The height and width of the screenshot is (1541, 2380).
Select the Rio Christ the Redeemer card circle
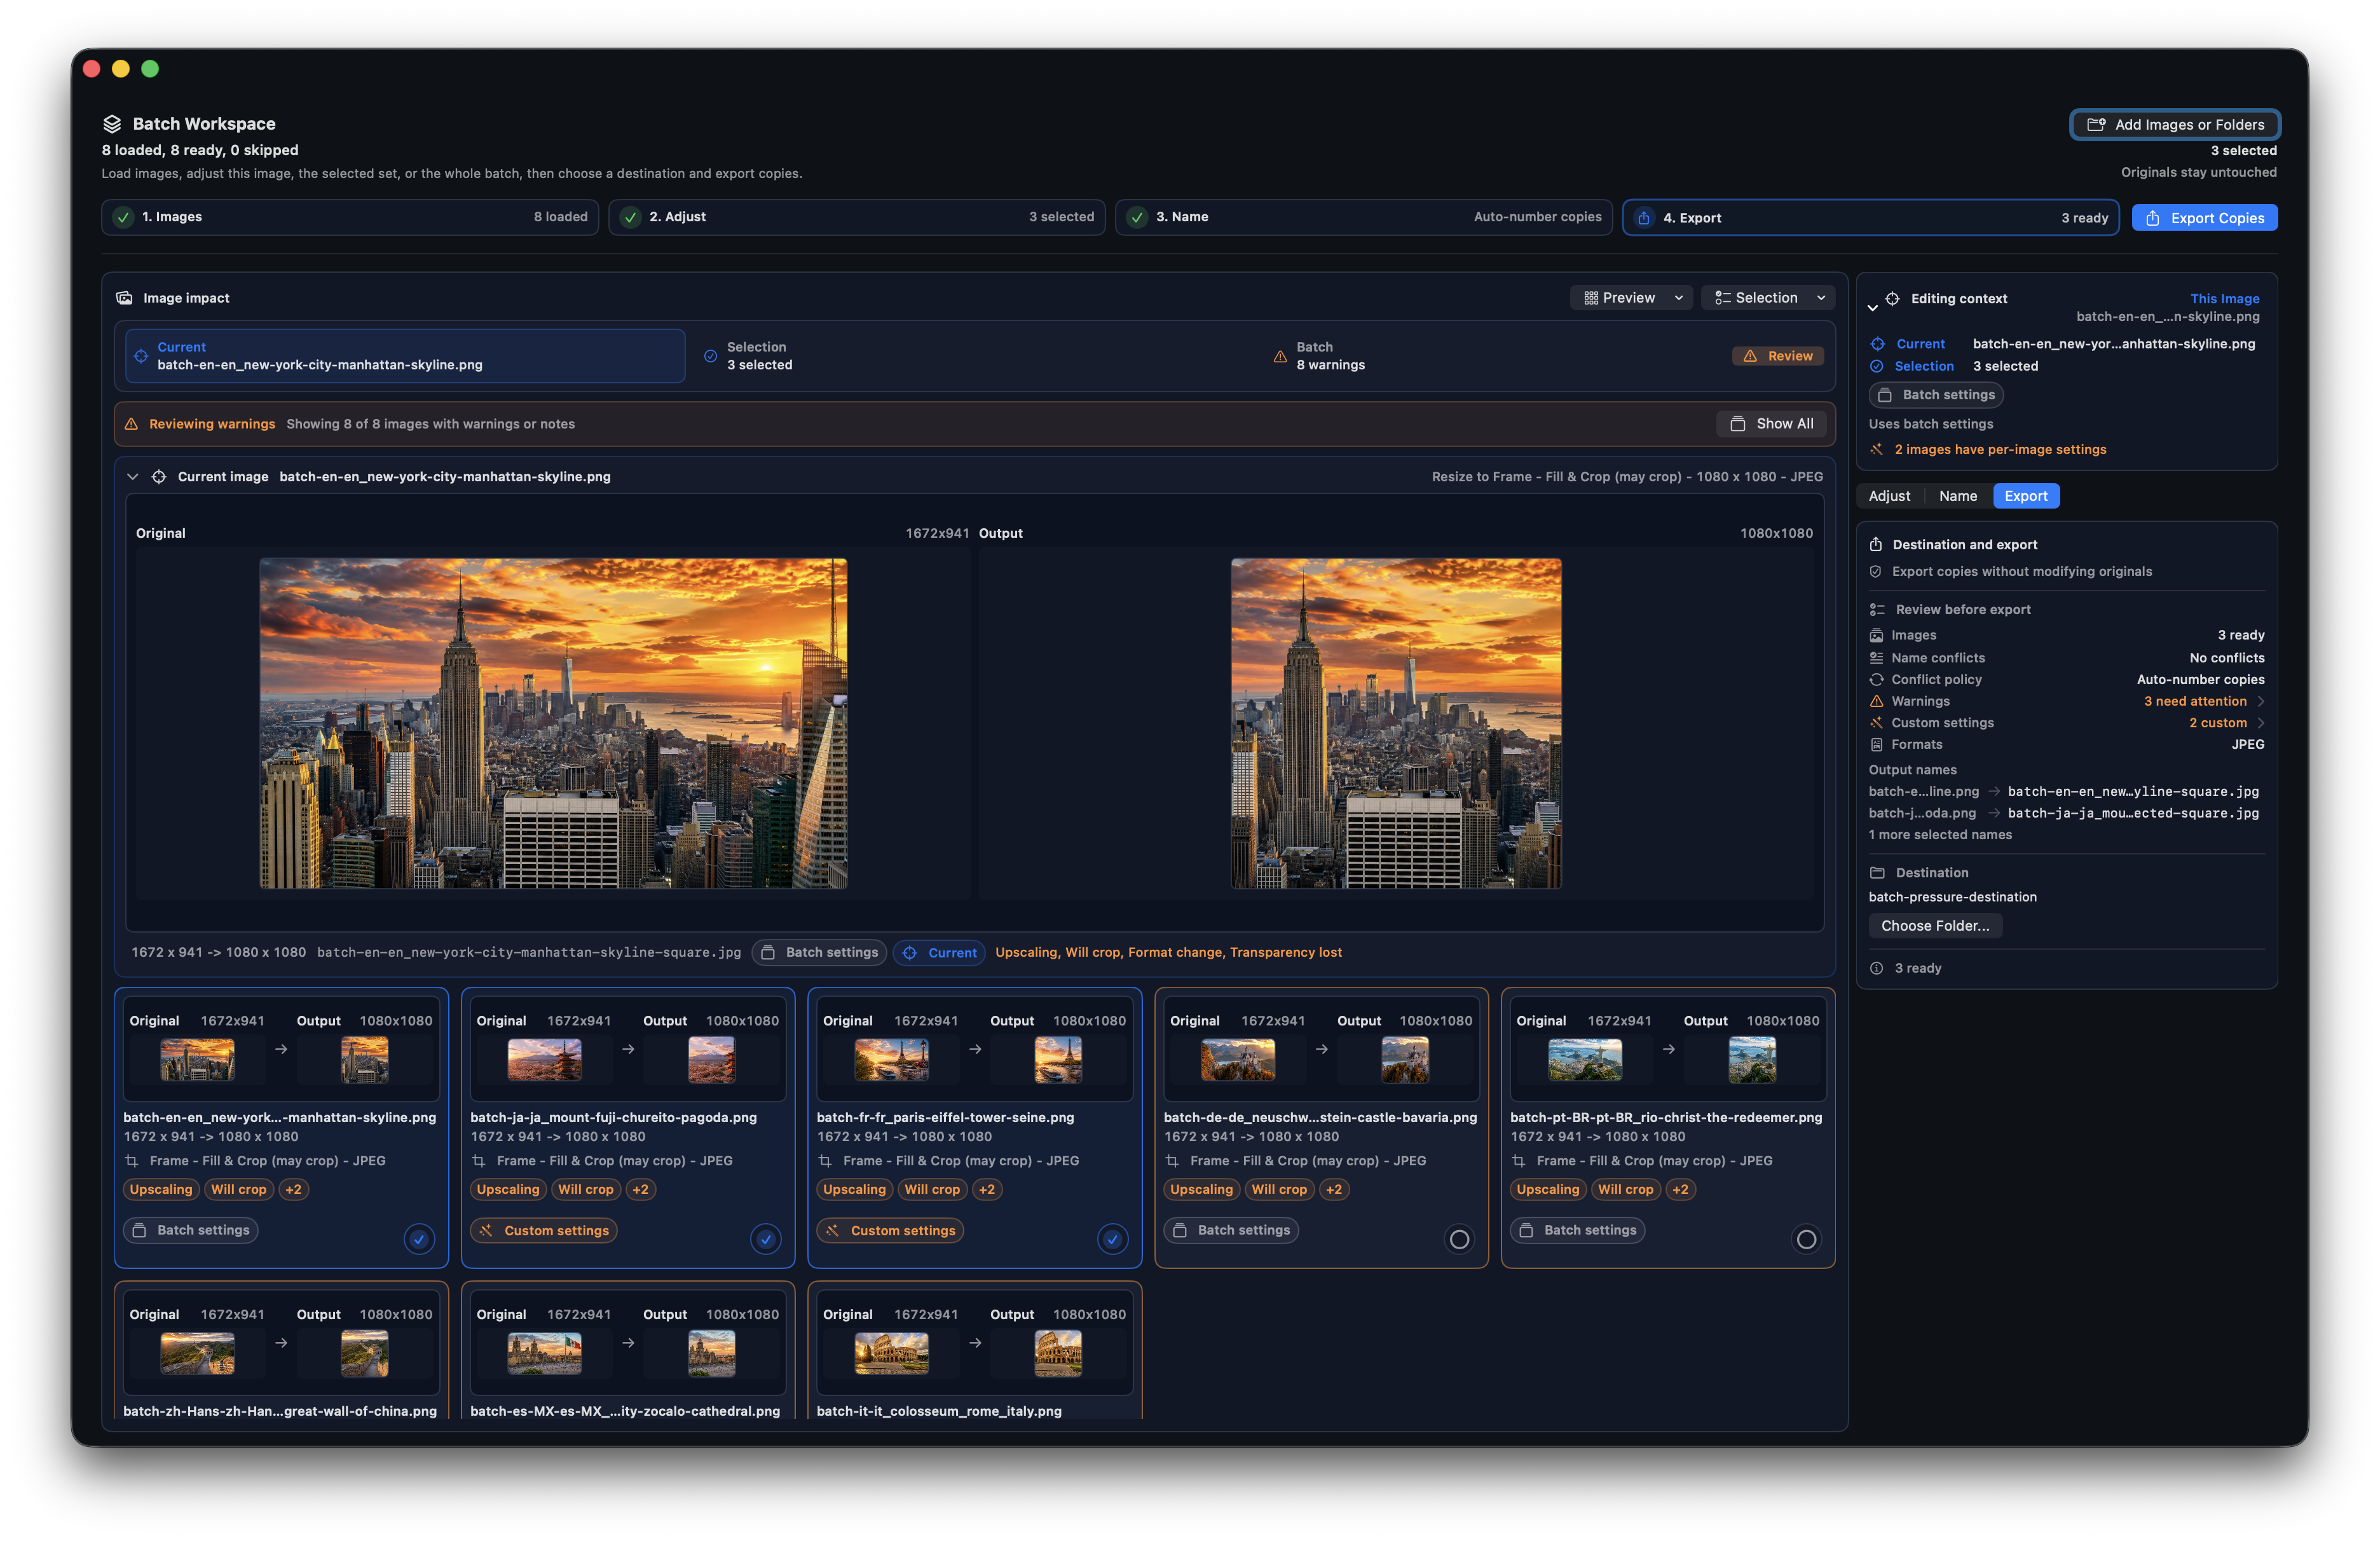click(x=1806, y=1239)
